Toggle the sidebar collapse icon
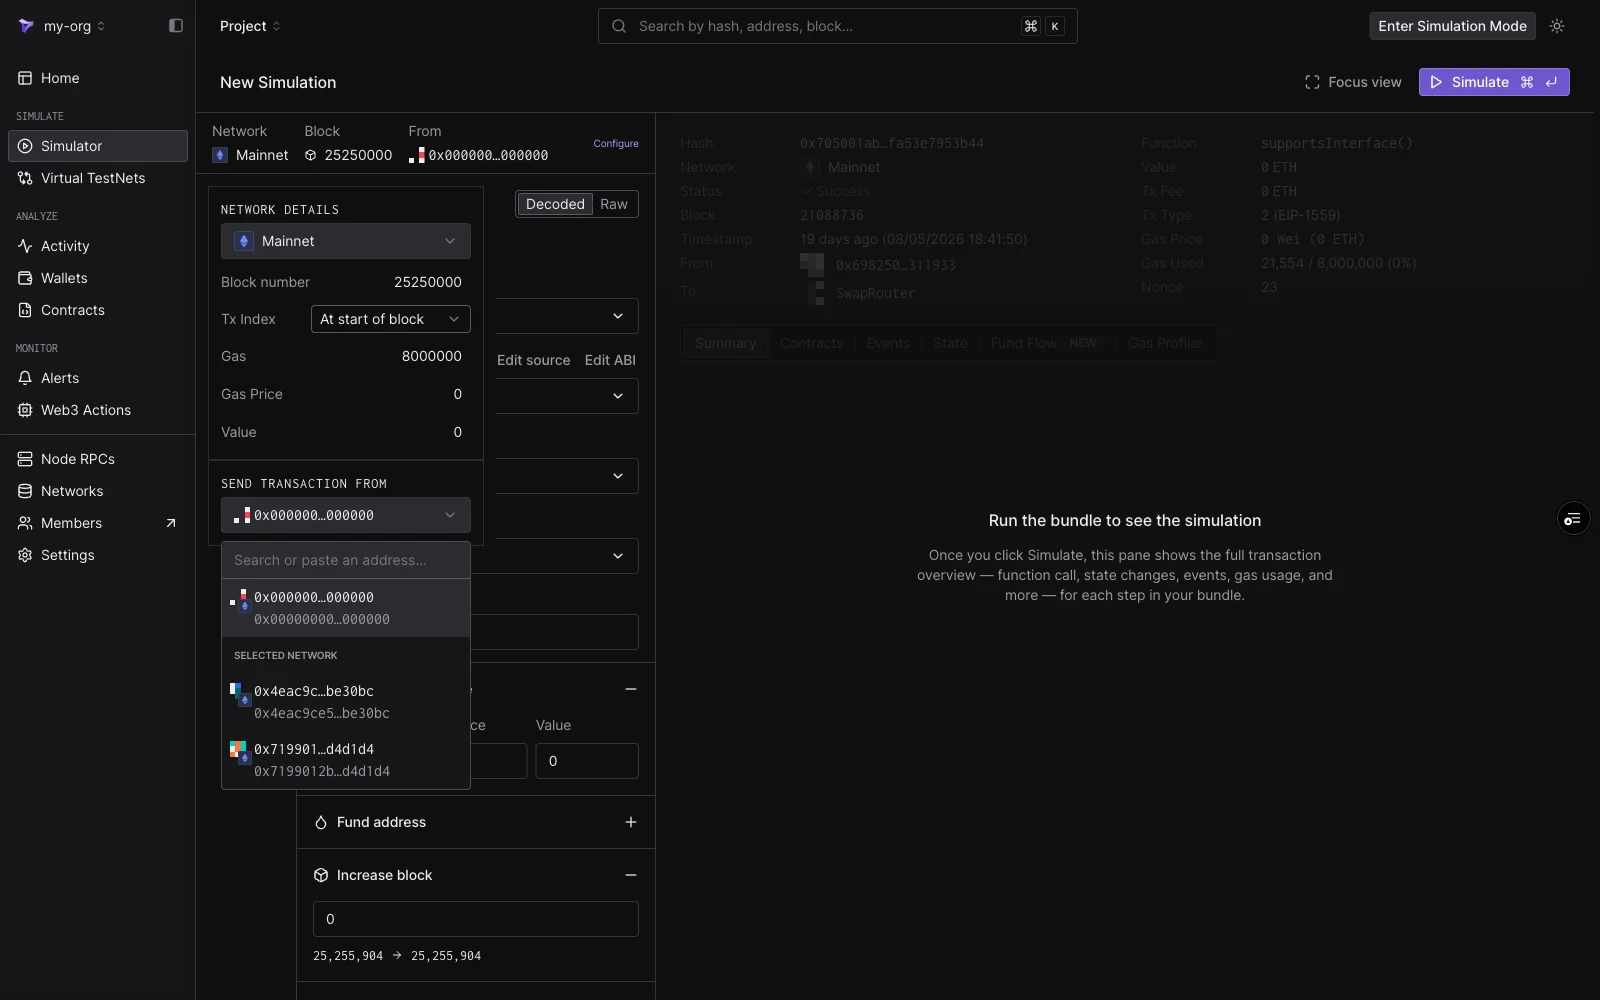1600x1000 pixels. [176, 26]
